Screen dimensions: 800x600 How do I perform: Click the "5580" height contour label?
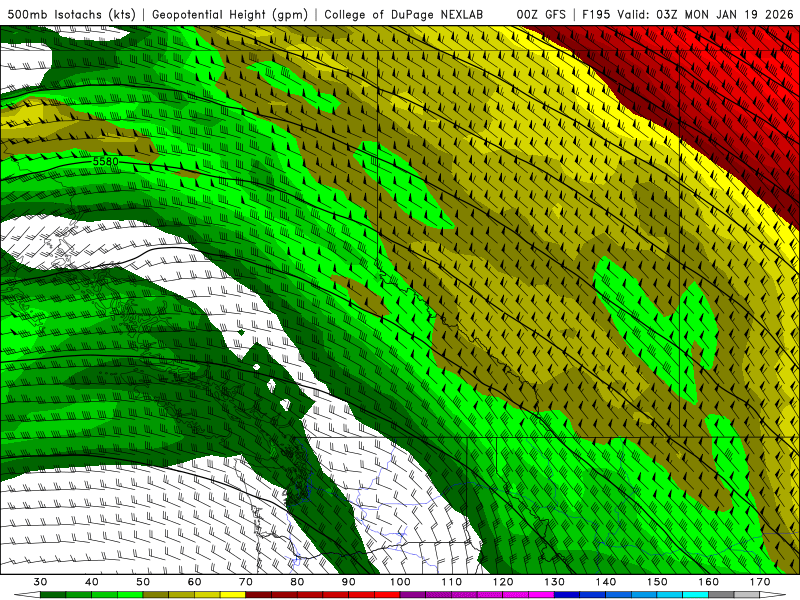tap(106, 162)
